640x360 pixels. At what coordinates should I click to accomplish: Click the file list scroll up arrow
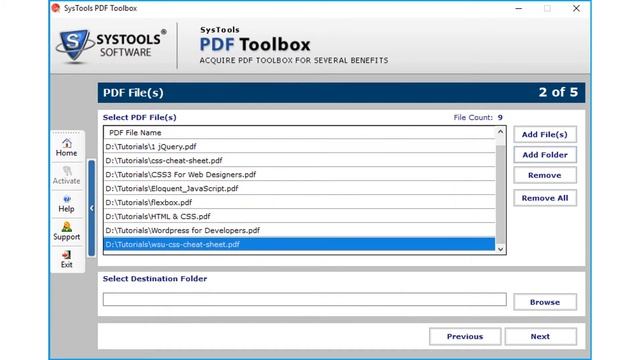500,132
